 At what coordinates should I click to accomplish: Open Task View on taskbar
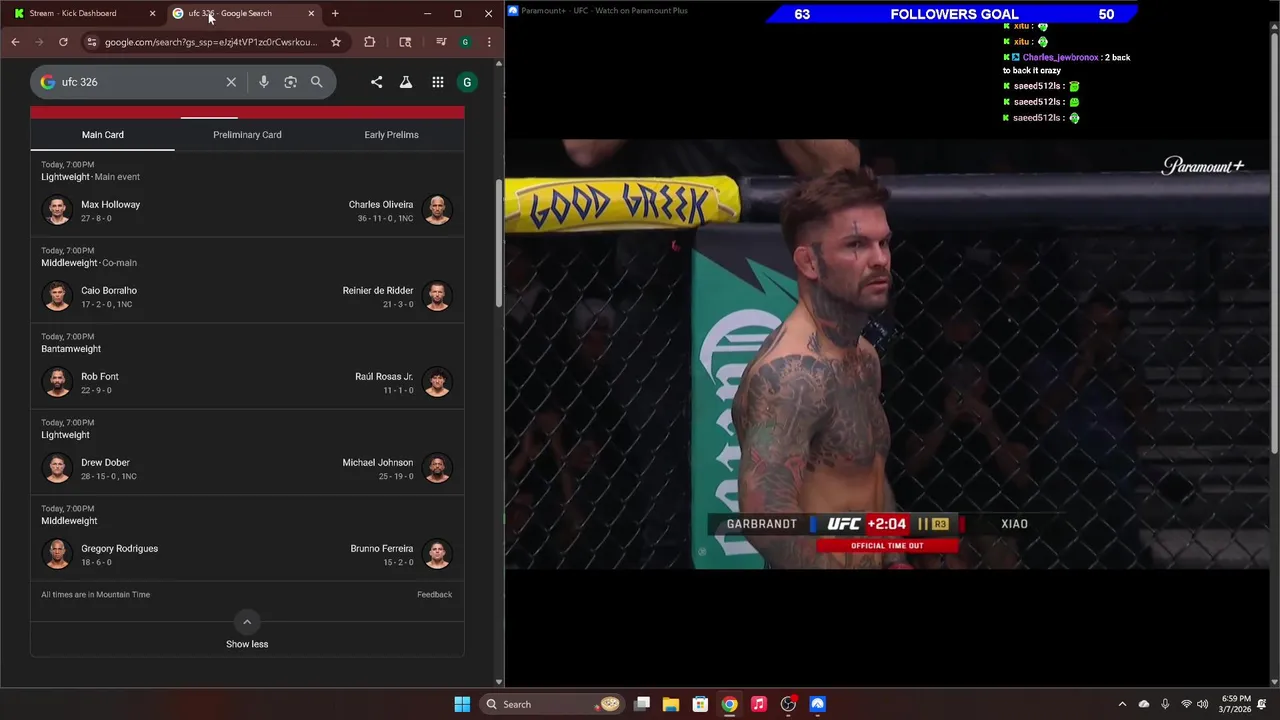(x=642, y=704)
